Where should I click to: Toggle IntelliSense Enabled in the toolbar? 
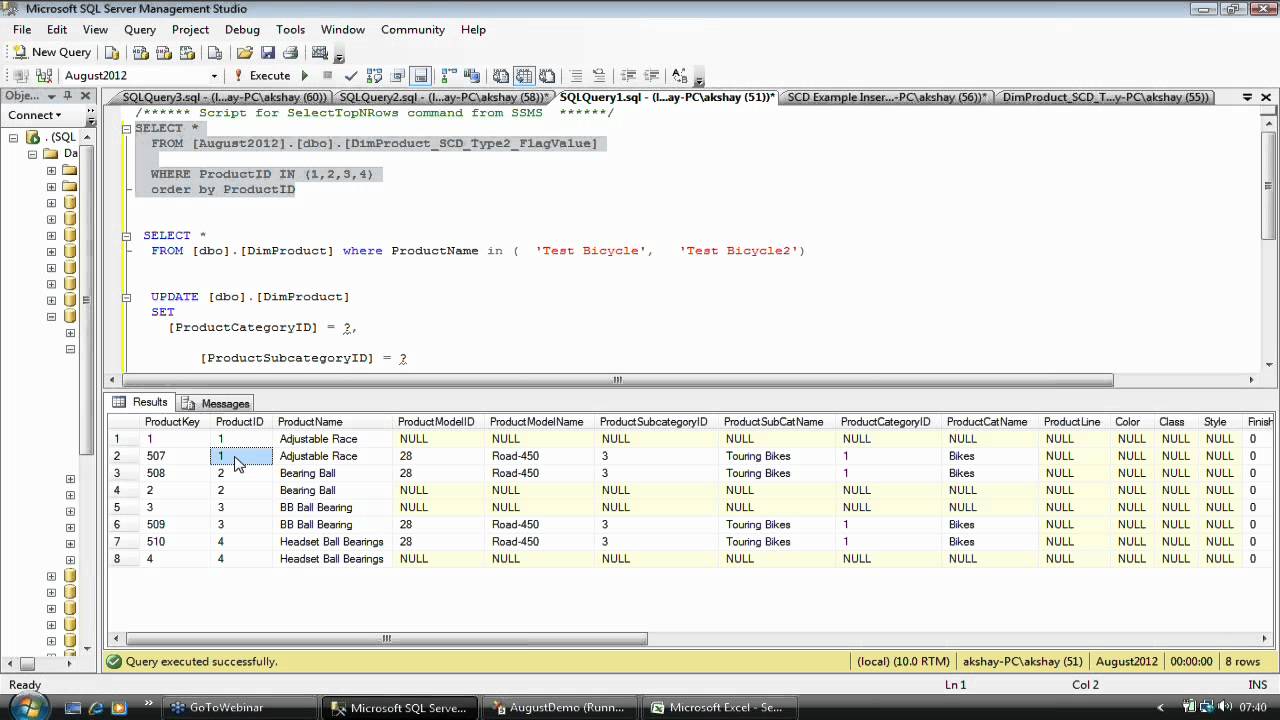pyautogui.click(x=421, y=75)
